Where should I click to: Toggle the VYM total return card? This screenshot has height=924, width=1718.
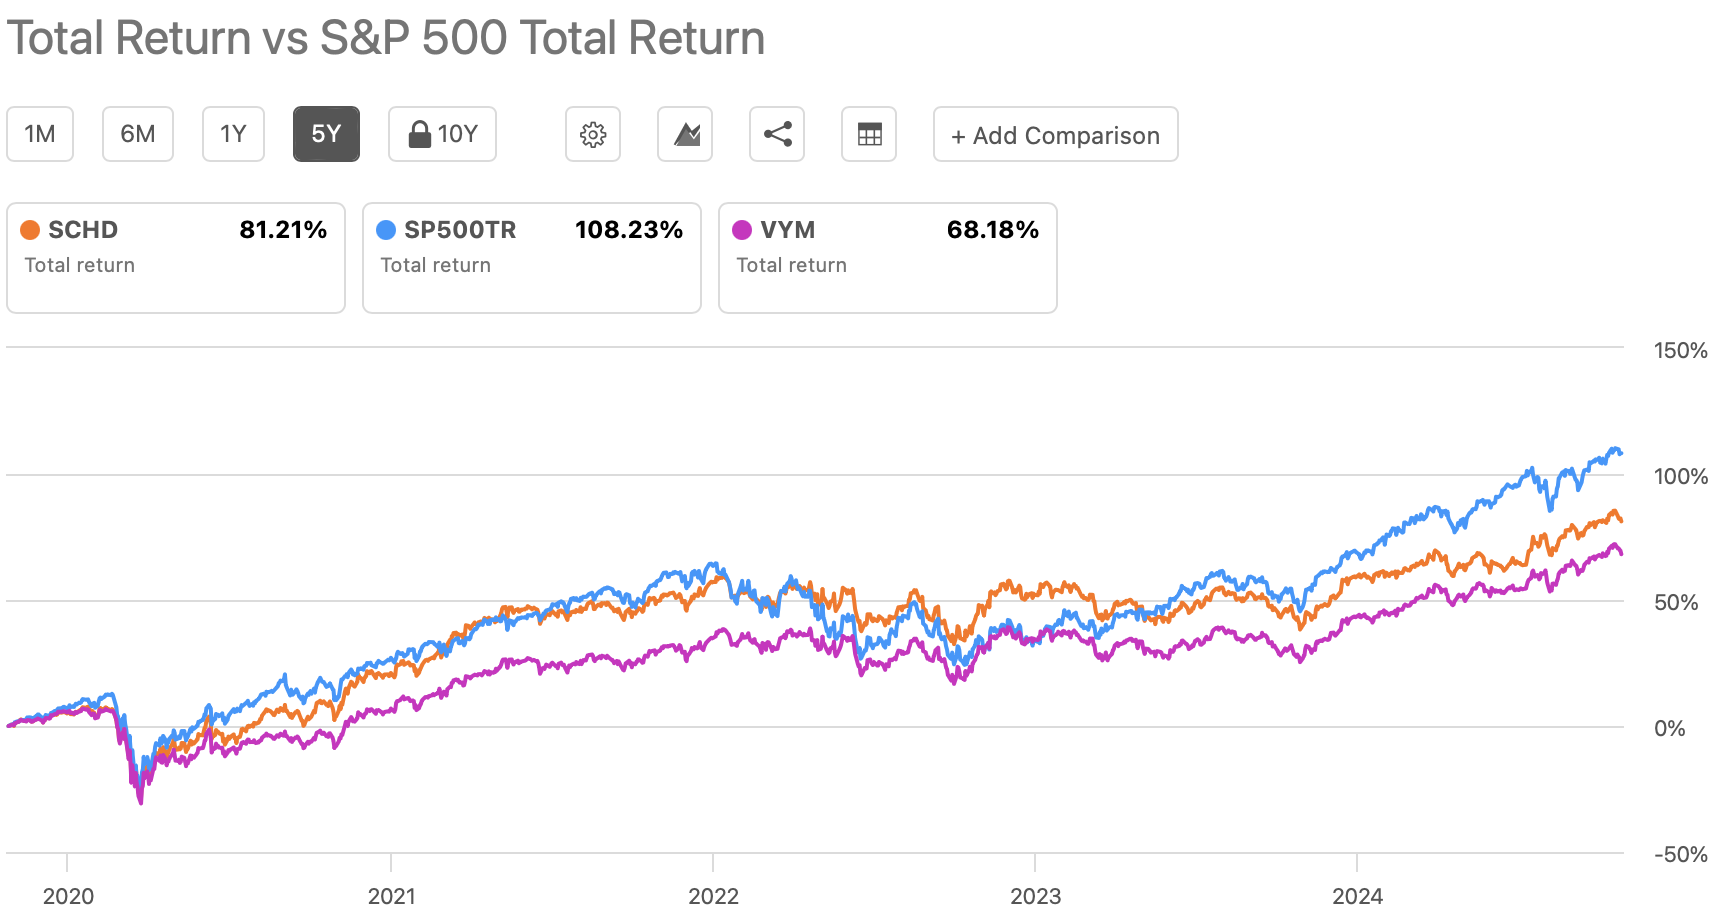(888, 258)
